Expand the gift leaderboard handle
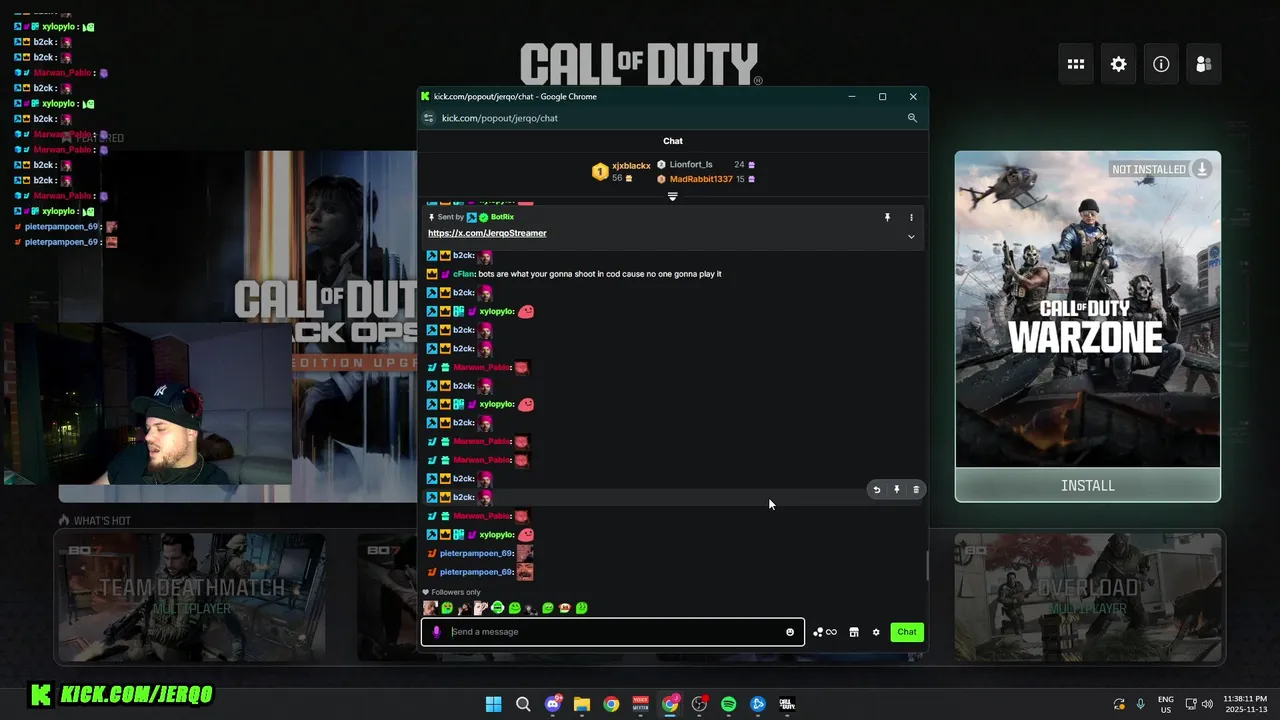 (673, 196)
